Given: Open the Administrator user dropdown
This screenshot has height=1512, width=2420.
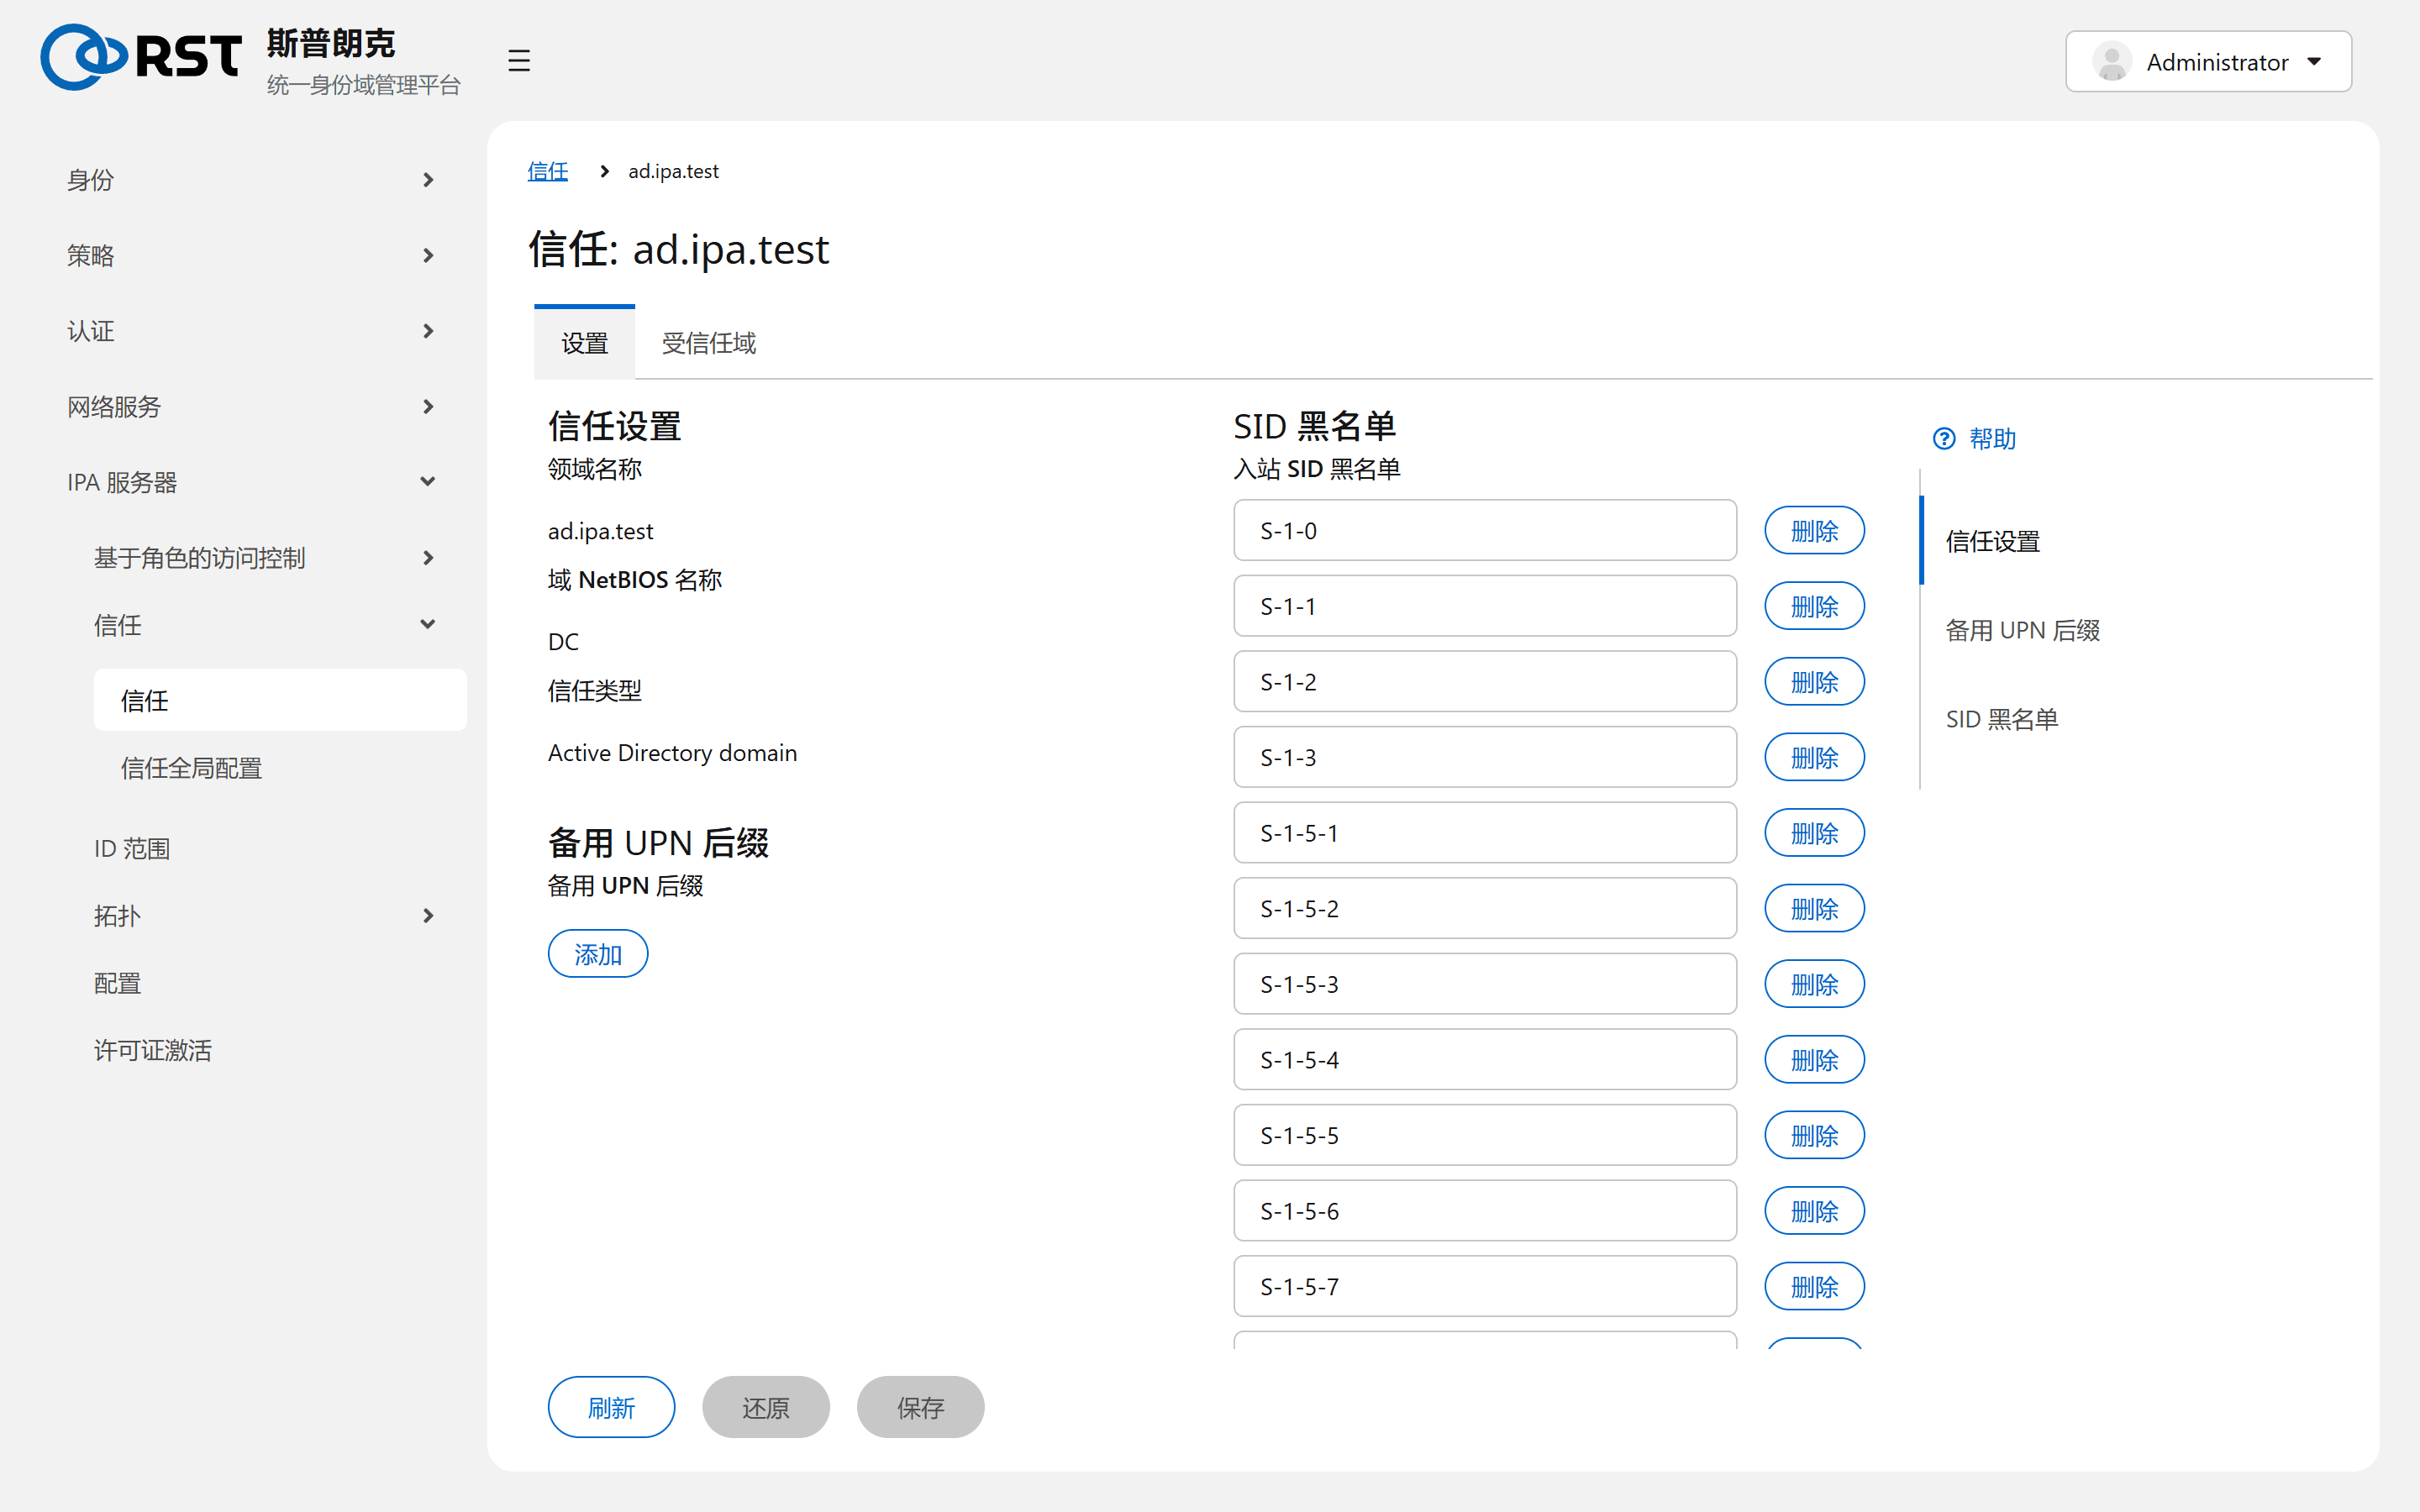Looking at the screenshot, I should point(2208,62).
